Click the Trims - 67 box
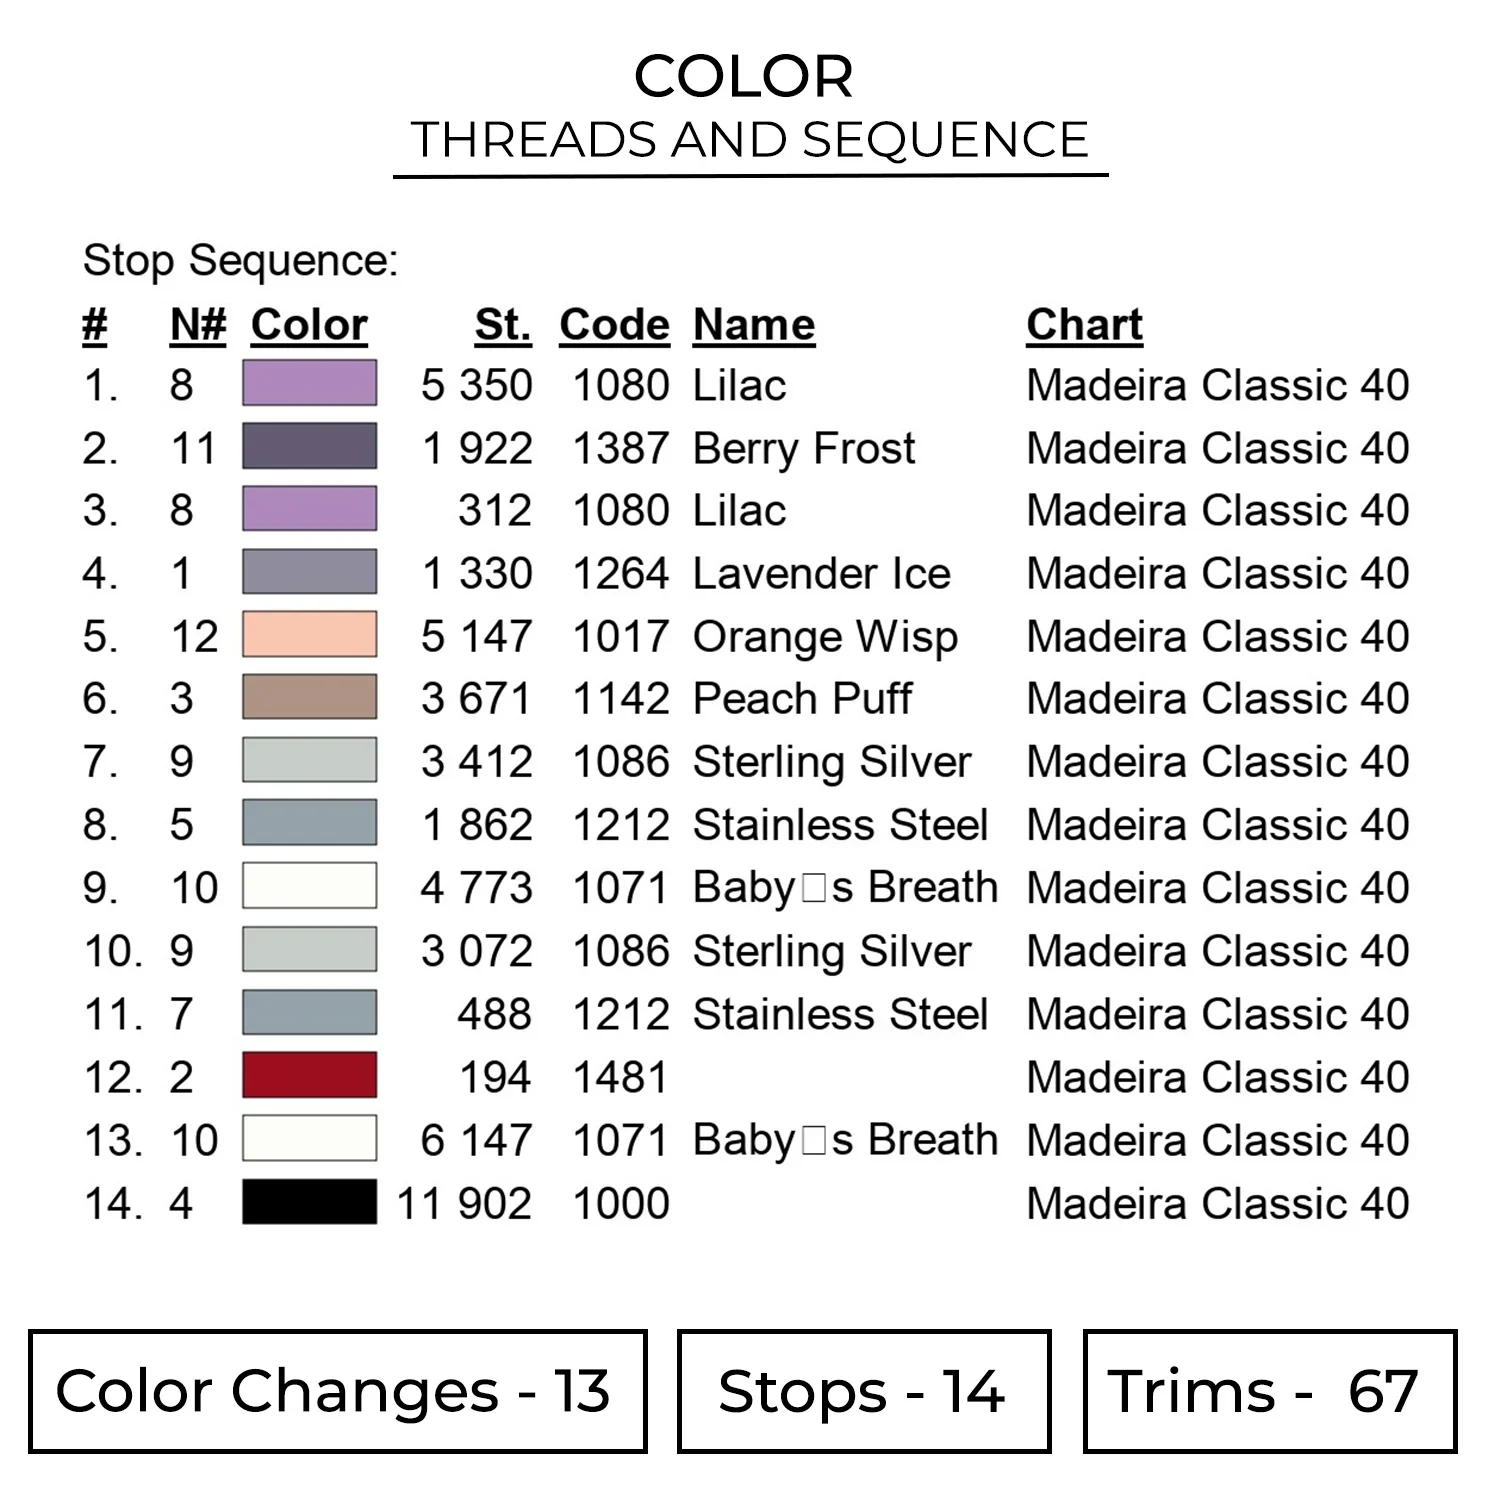Viewport: 1500px width, 1500px height. (1270, 1391)
